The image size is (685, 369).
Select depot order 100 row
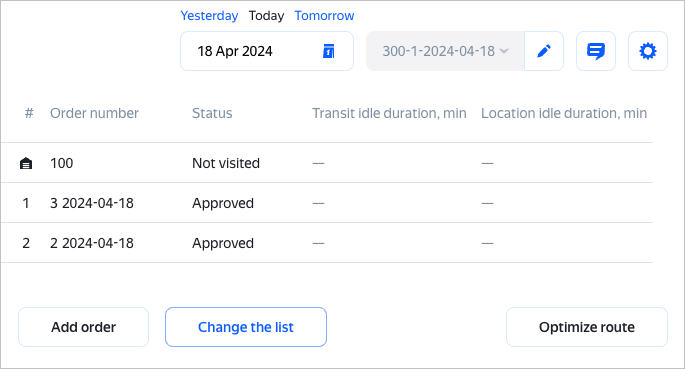[327, 163]
